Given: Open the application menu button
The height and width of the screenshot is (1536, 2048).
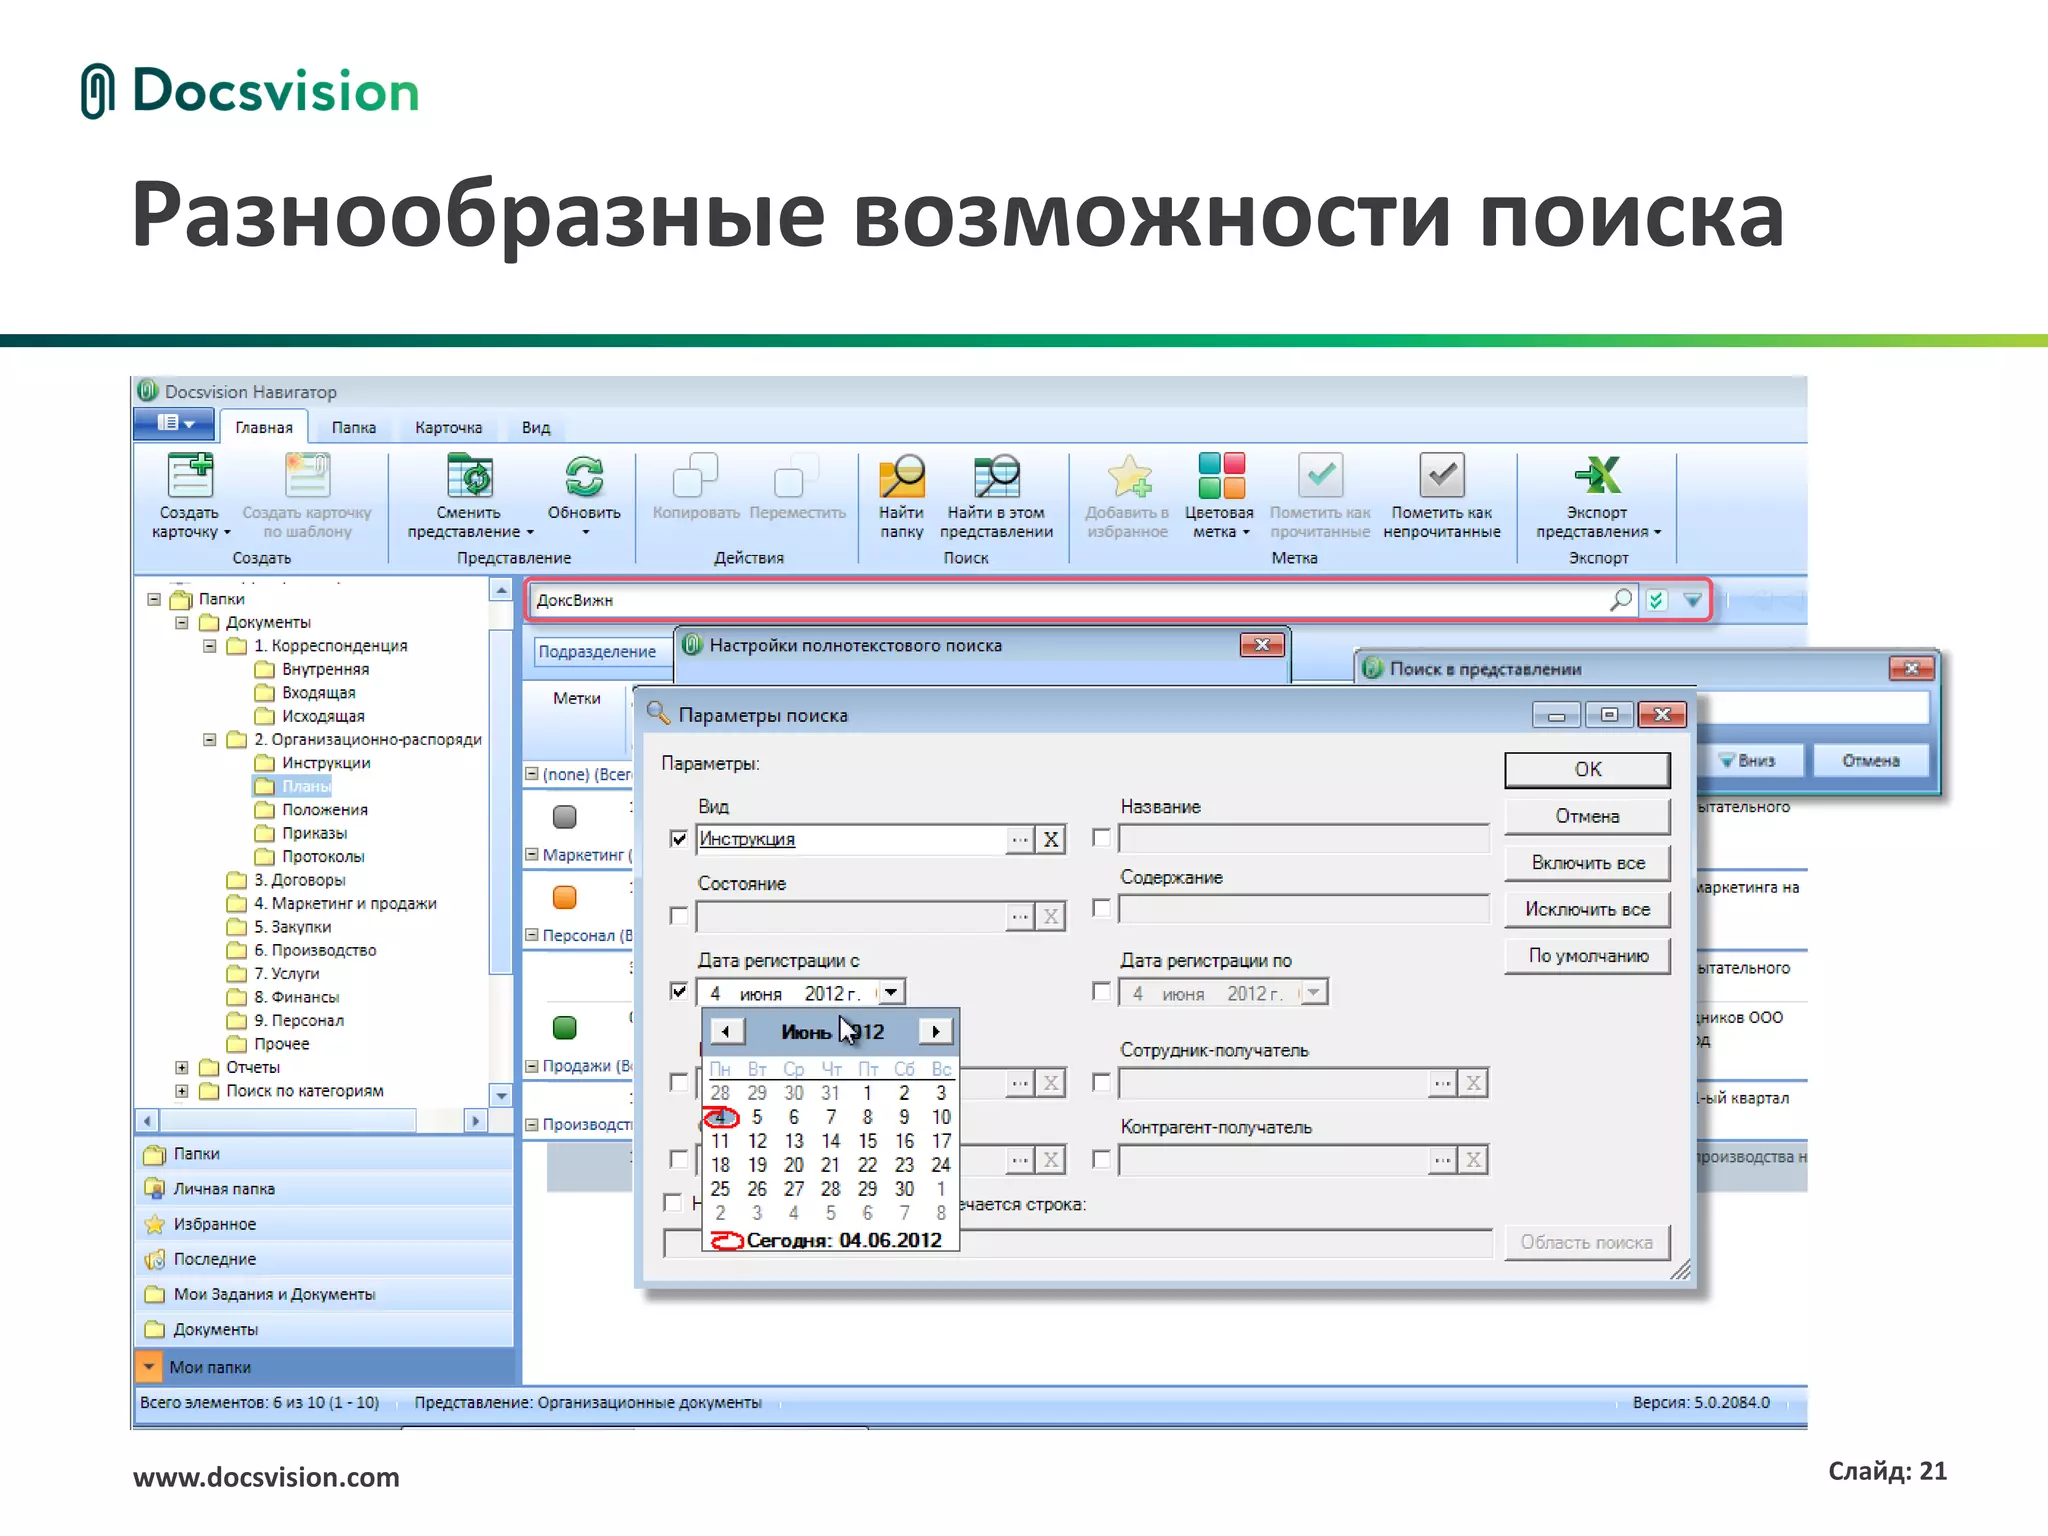Looking at the screenshot, I should (175, 424).
